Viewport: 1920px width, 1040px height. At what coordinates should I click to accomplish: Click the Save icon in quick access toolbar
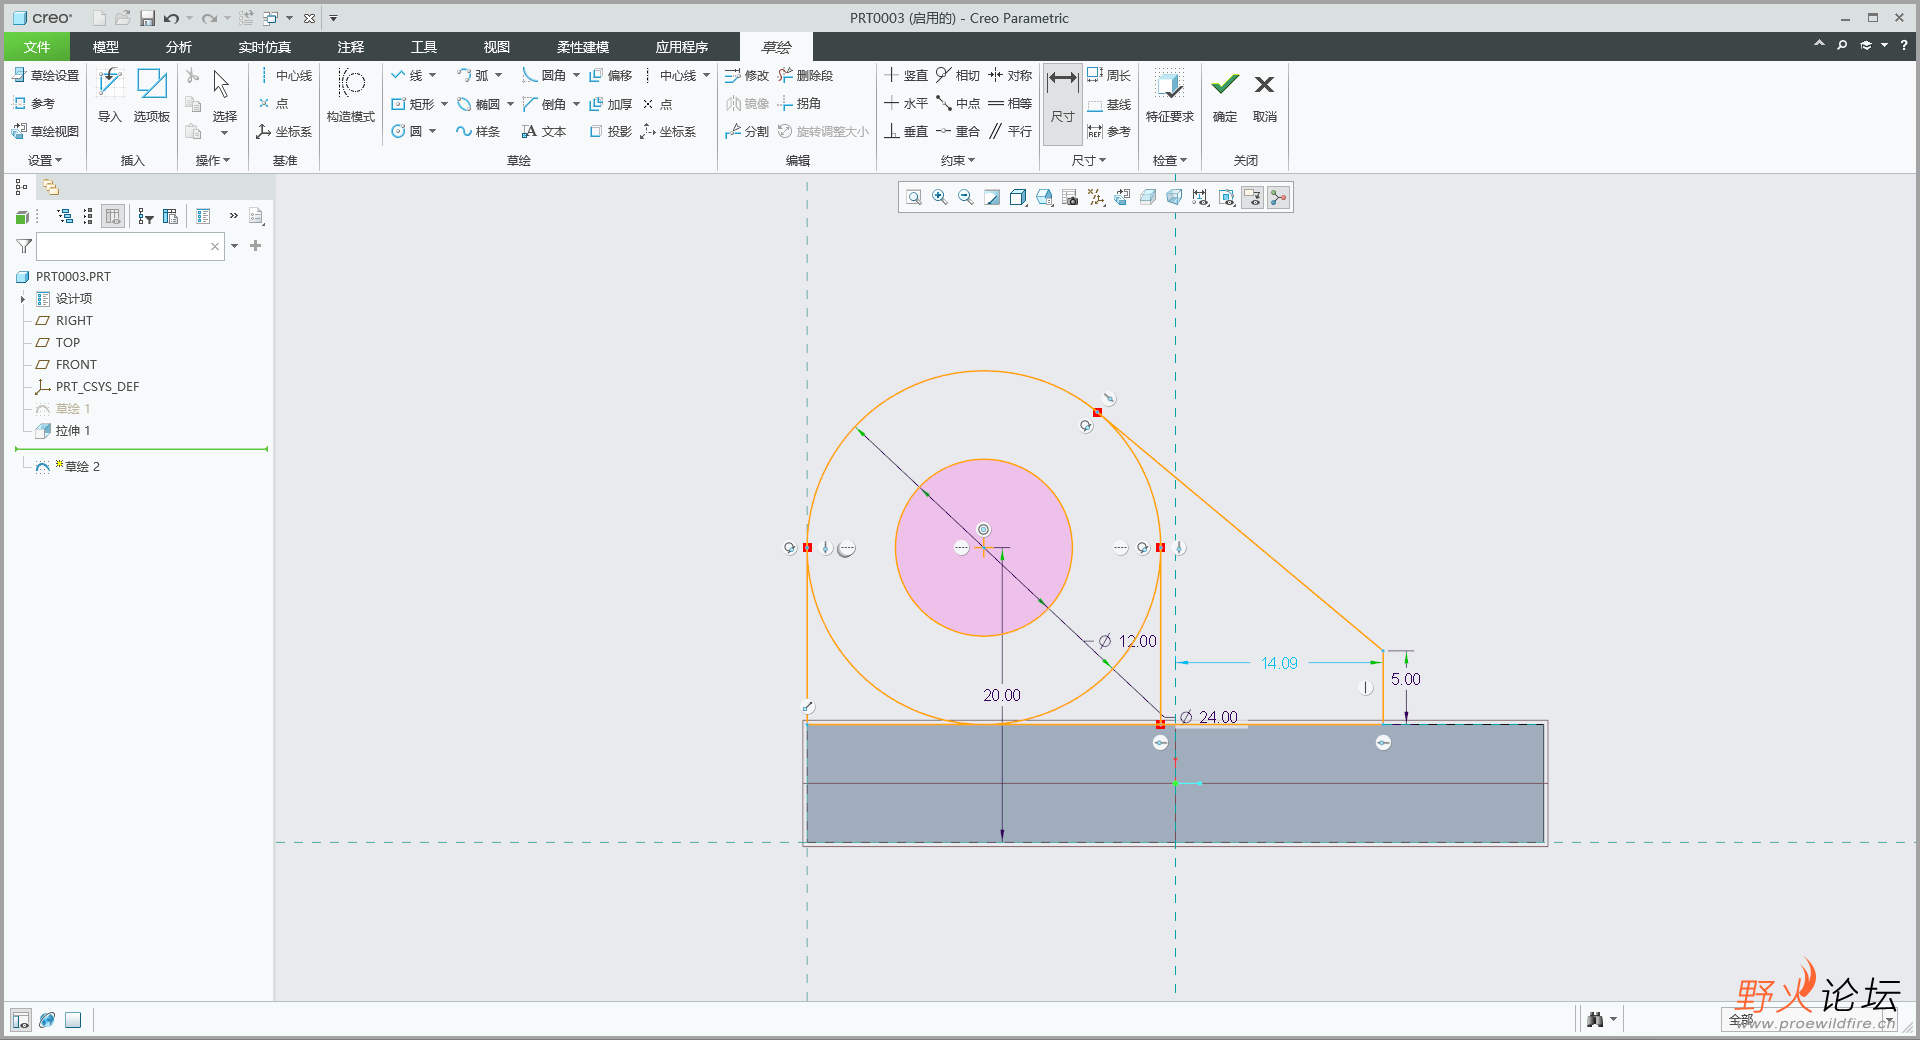147,18
